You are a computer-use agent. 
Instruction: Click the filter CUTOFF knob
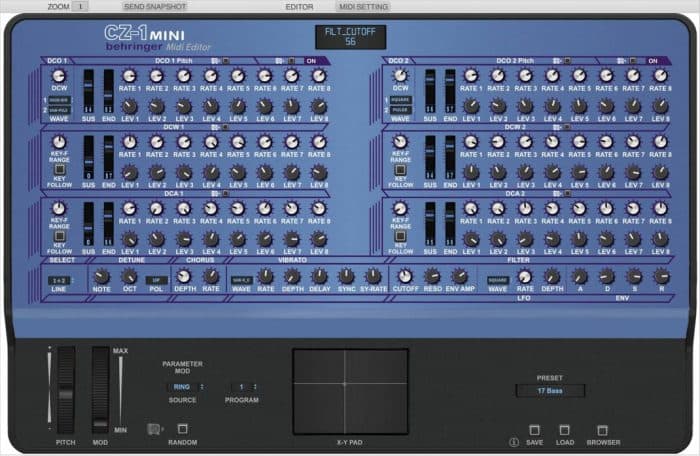pos(405,276)
